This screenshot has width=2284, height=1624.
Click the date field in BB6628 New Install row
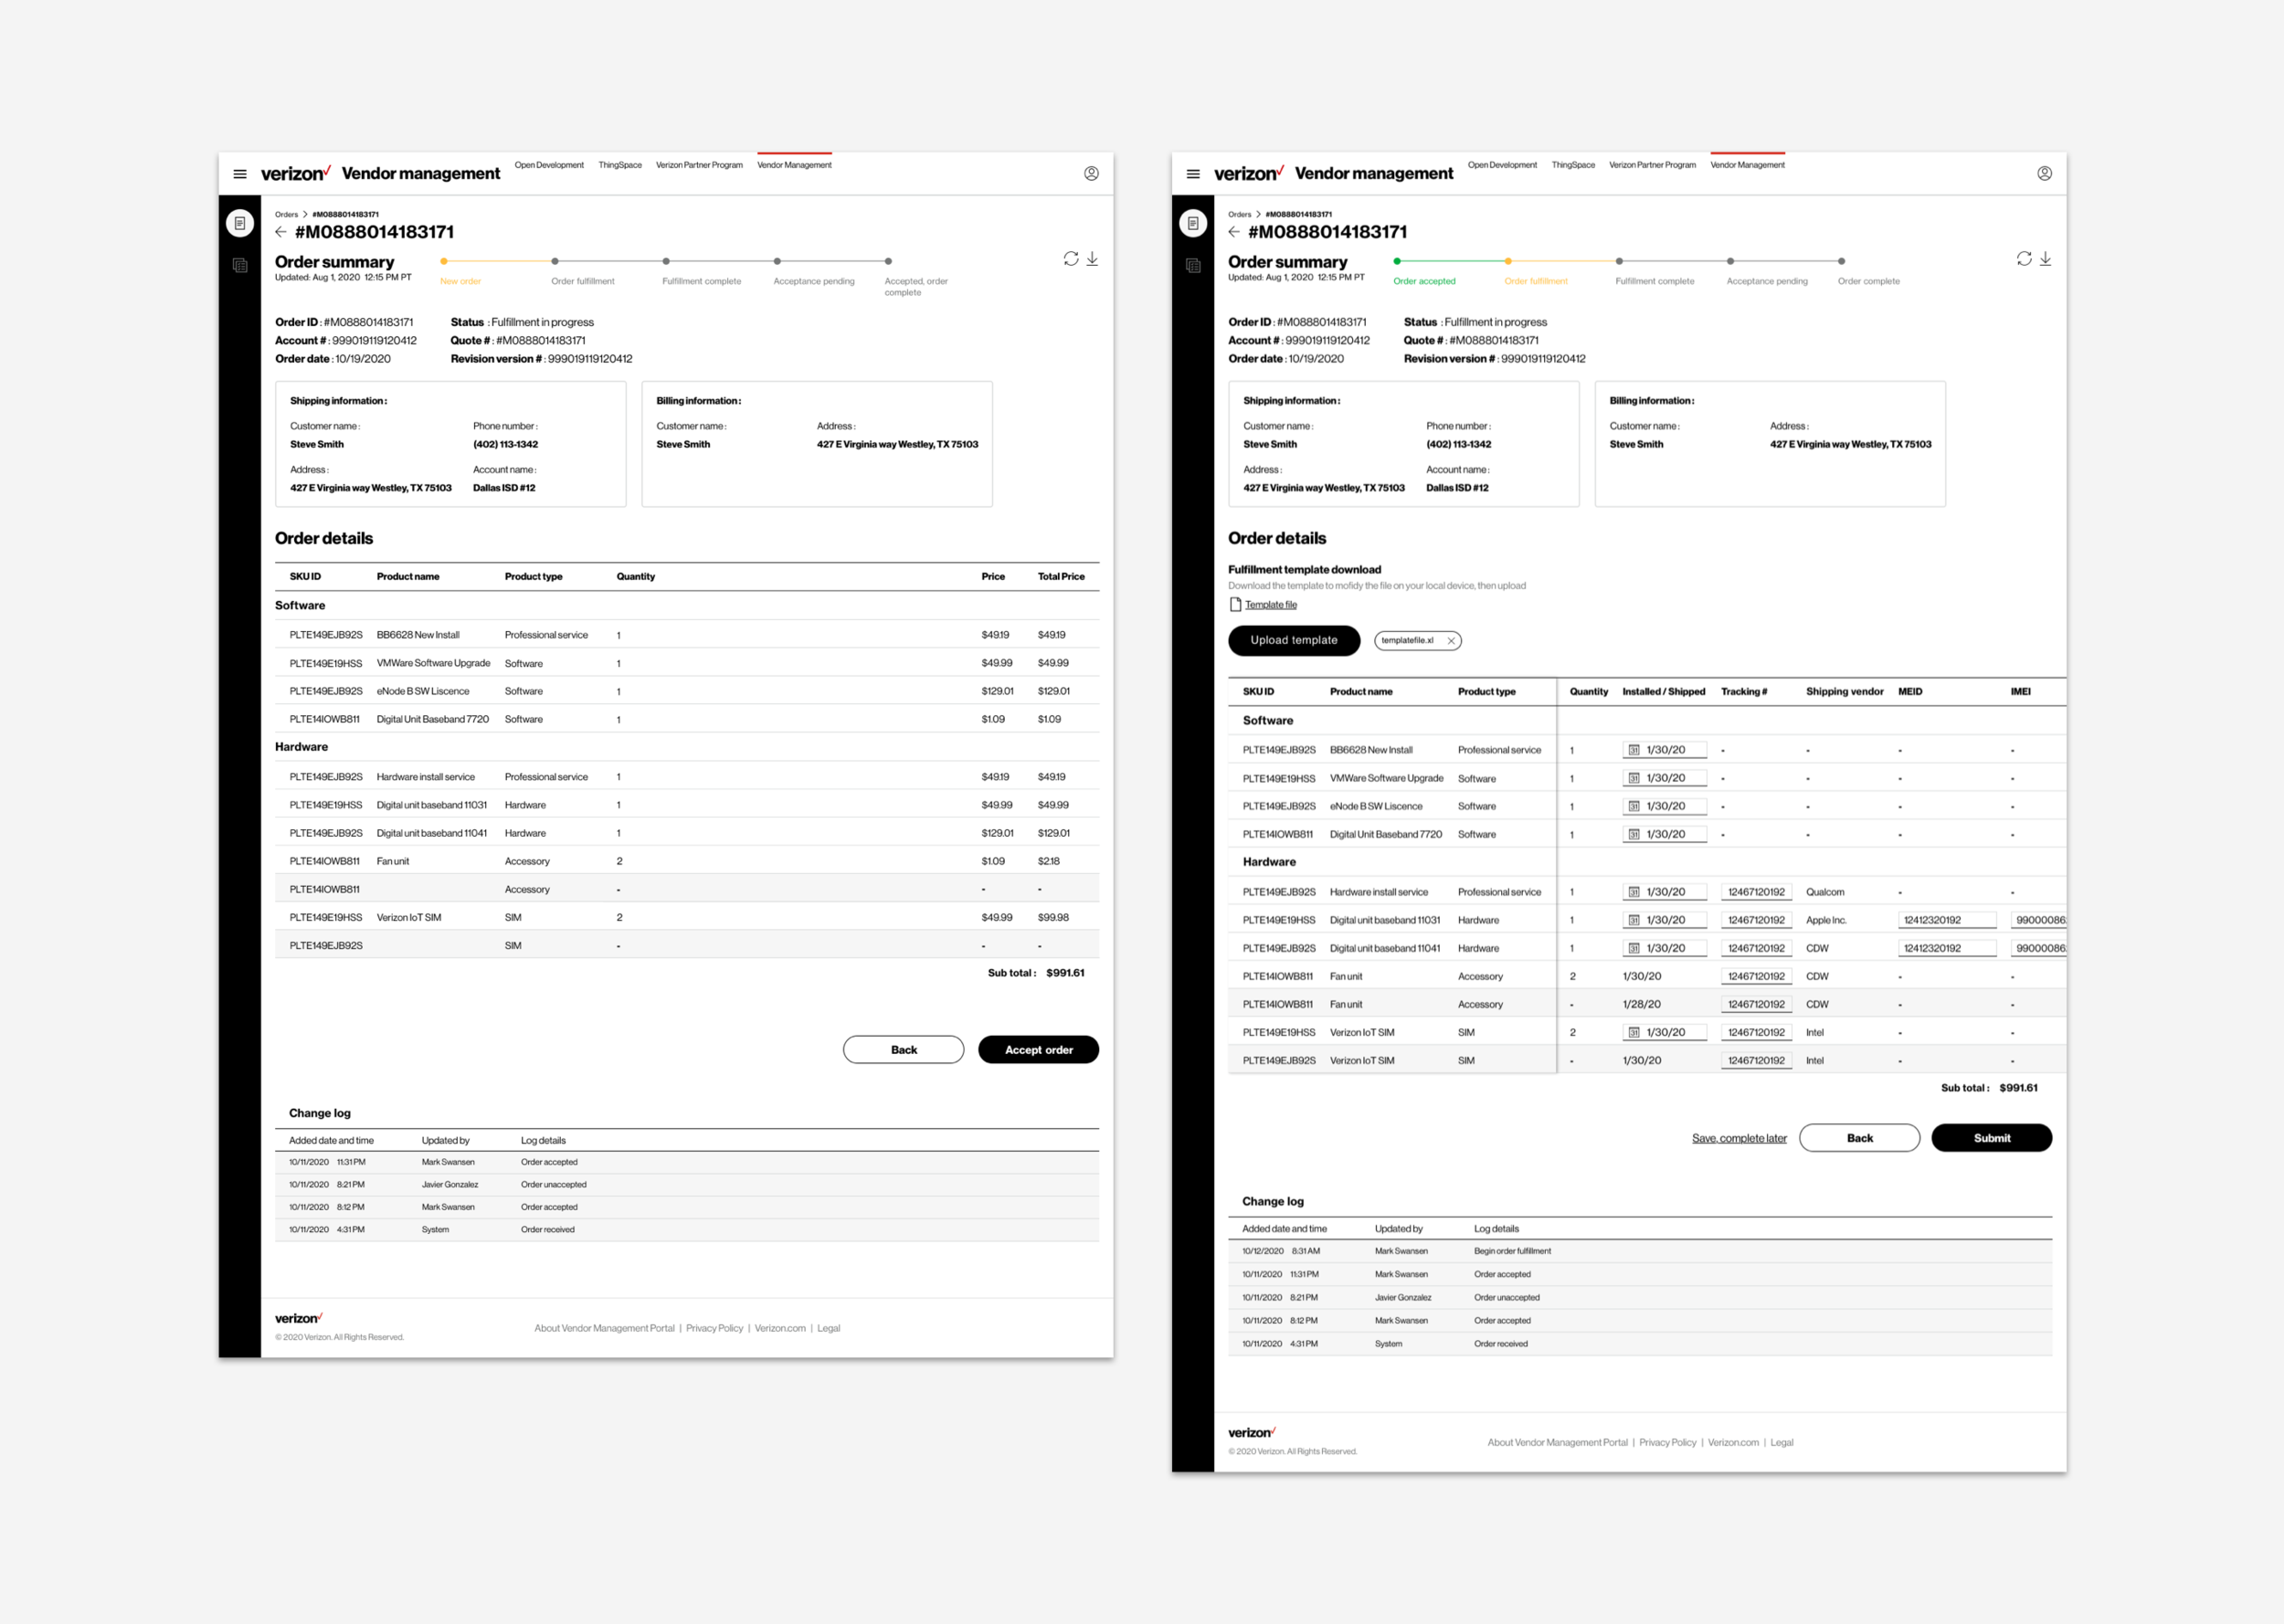point(1664,750)
